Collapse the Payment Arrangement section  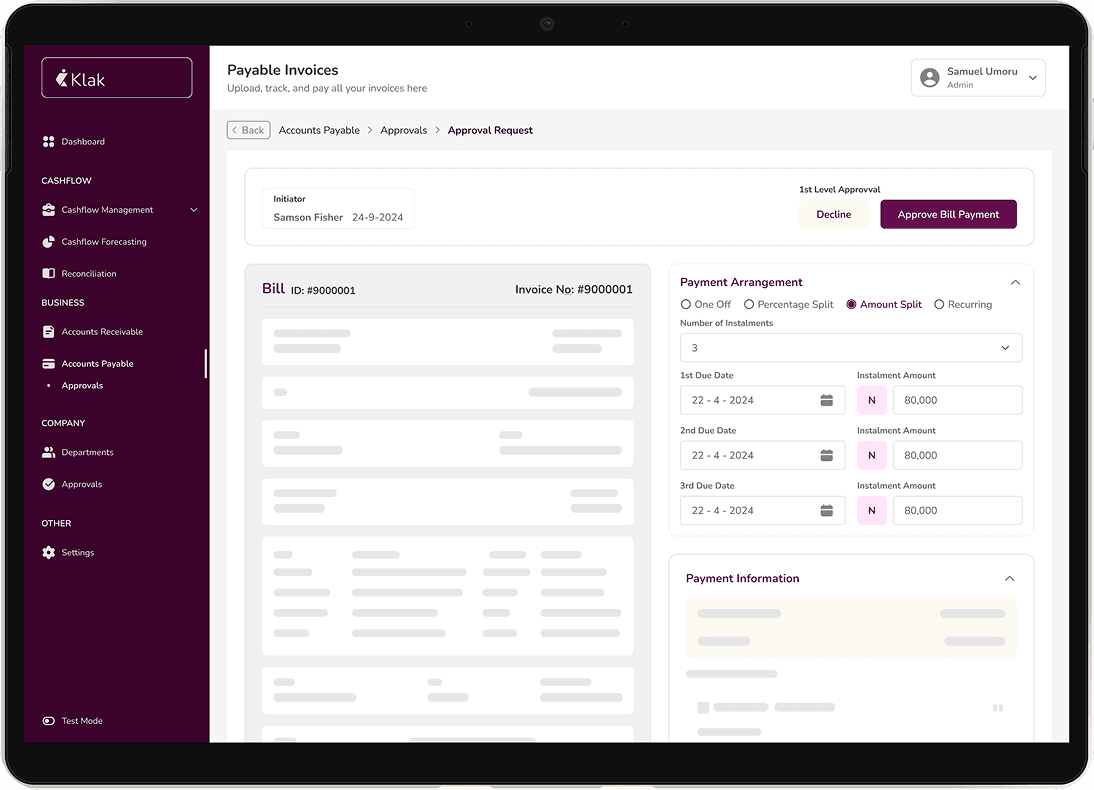click(x=1015, y=283)
